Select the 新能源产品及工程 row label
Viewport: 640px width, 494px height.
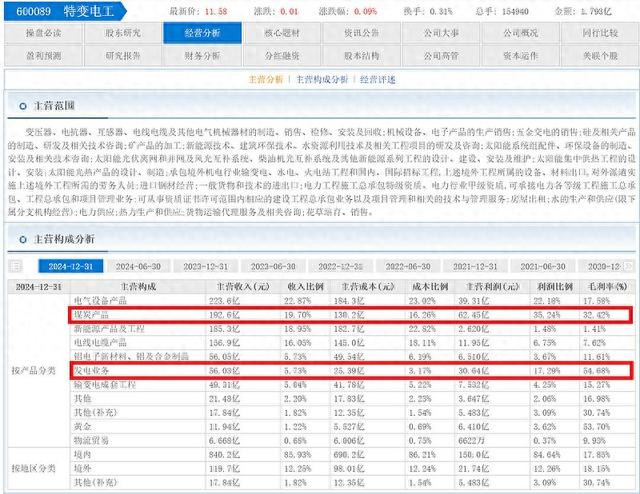109,329
